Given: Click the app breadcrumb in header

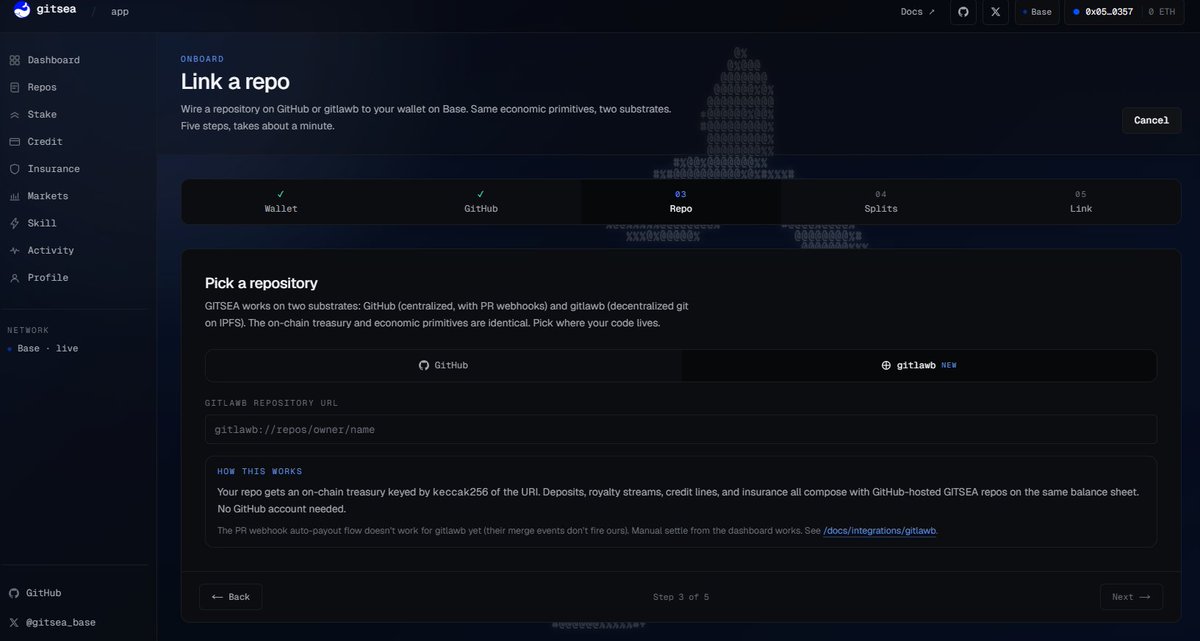Looking at the screenshot, I should pos(119,12).
